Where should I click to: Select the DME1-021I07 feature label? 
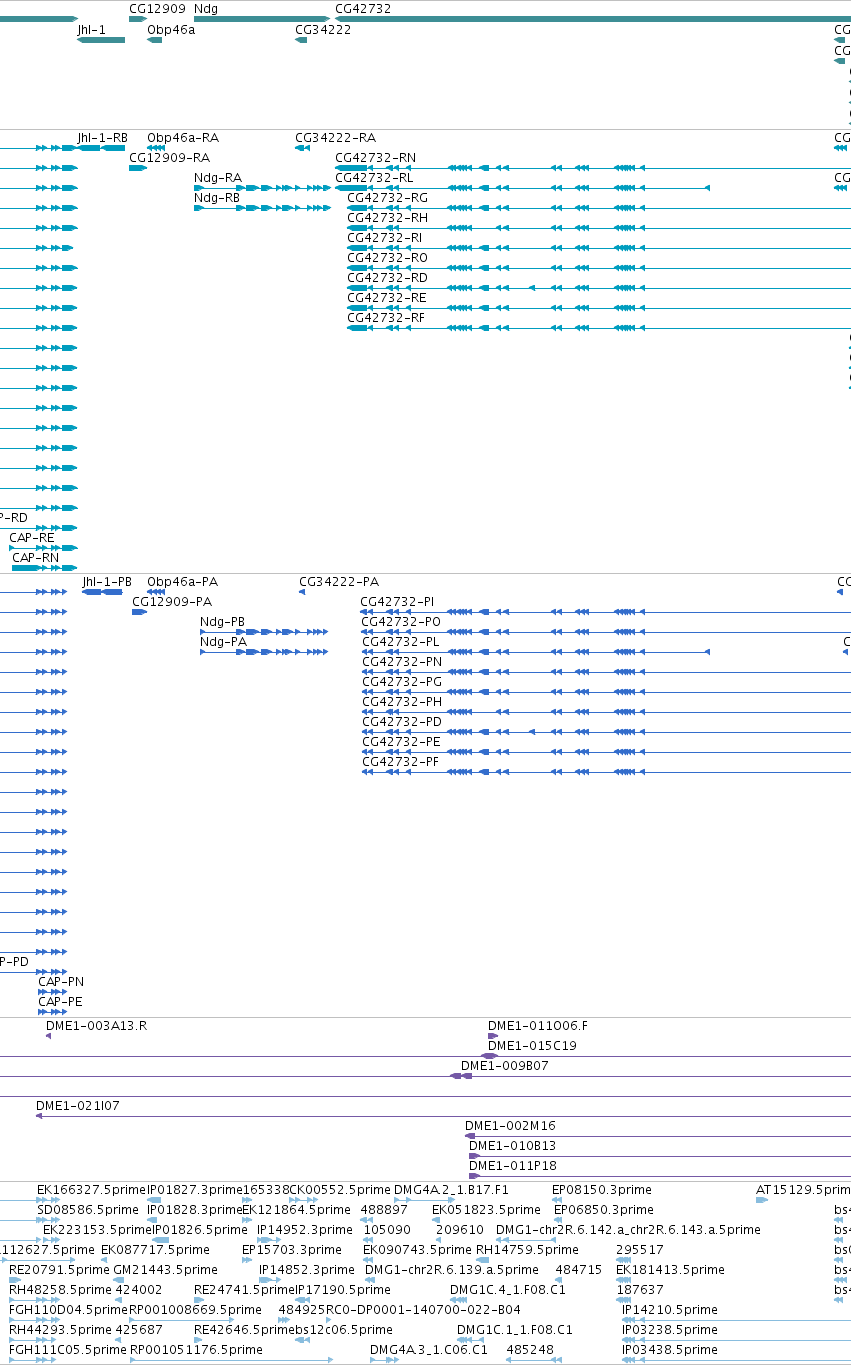(78, 1106)
